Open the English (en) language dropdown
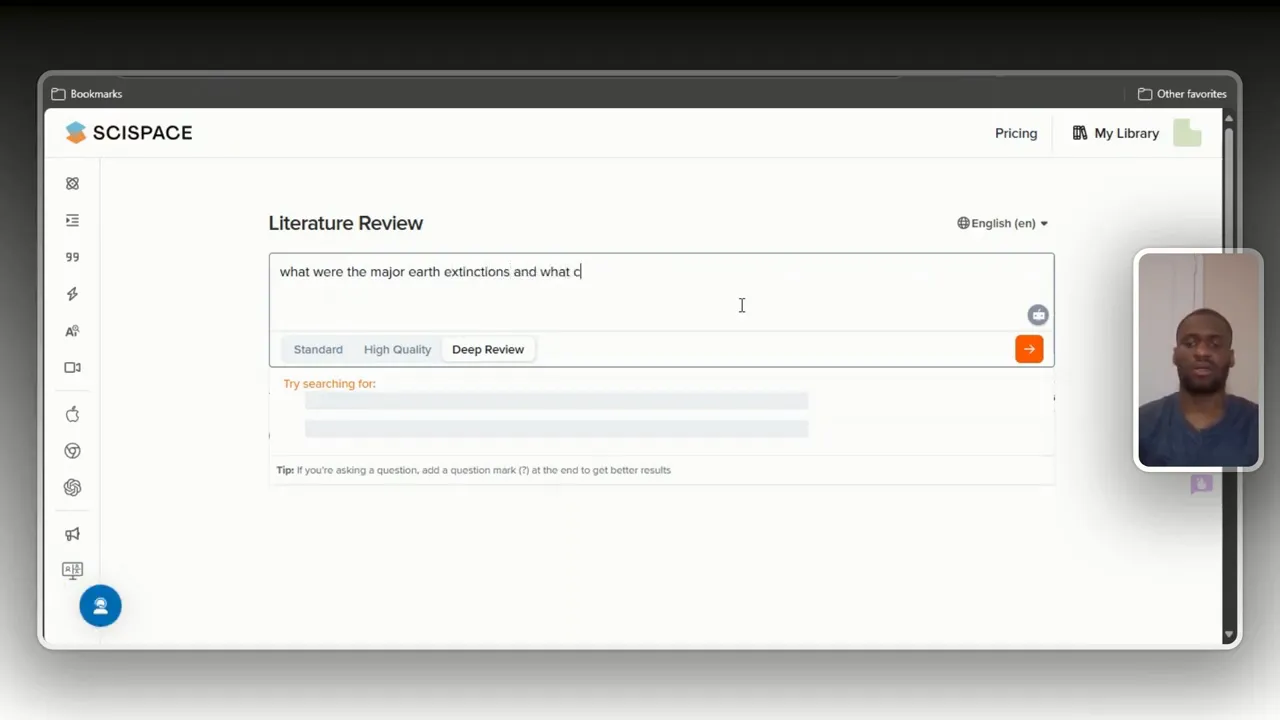The height and width of the screenshot is (720, 1280). tap(1002, 223)
